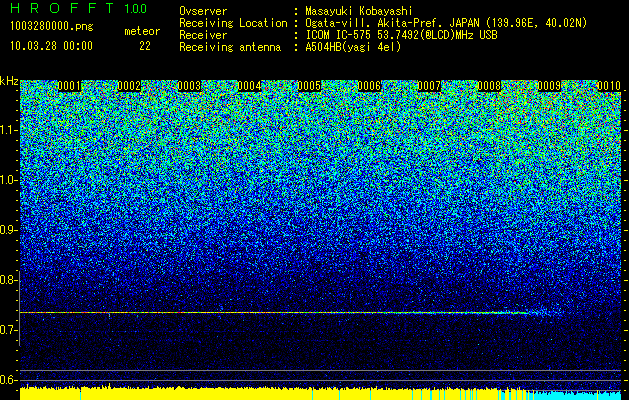Click the 0.7 frequency axis label

[9, 330]
